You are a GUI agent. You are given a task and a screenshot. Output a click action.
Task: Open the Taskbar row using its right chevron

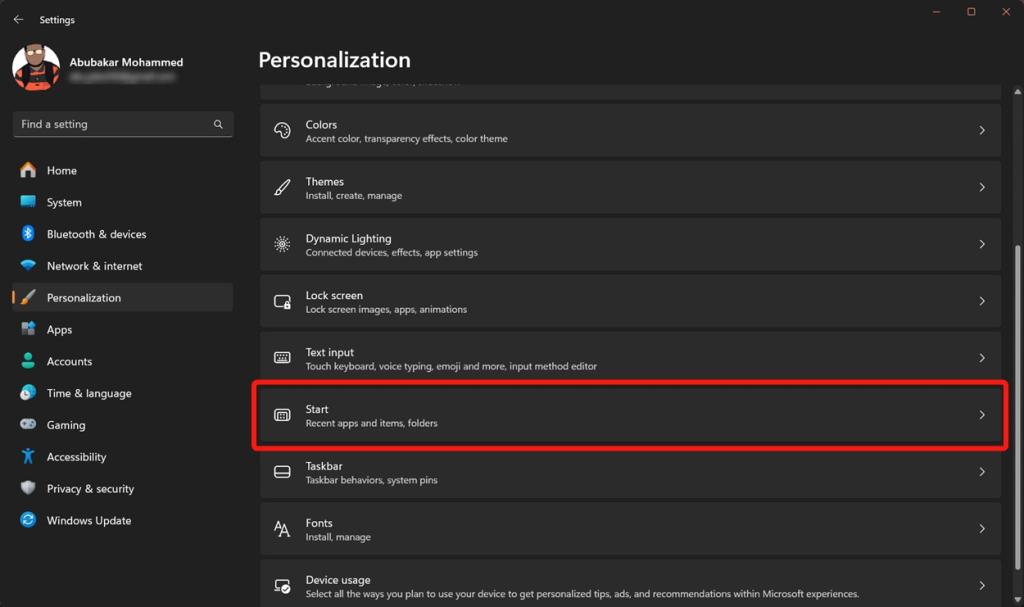click(x=981, y=471)
